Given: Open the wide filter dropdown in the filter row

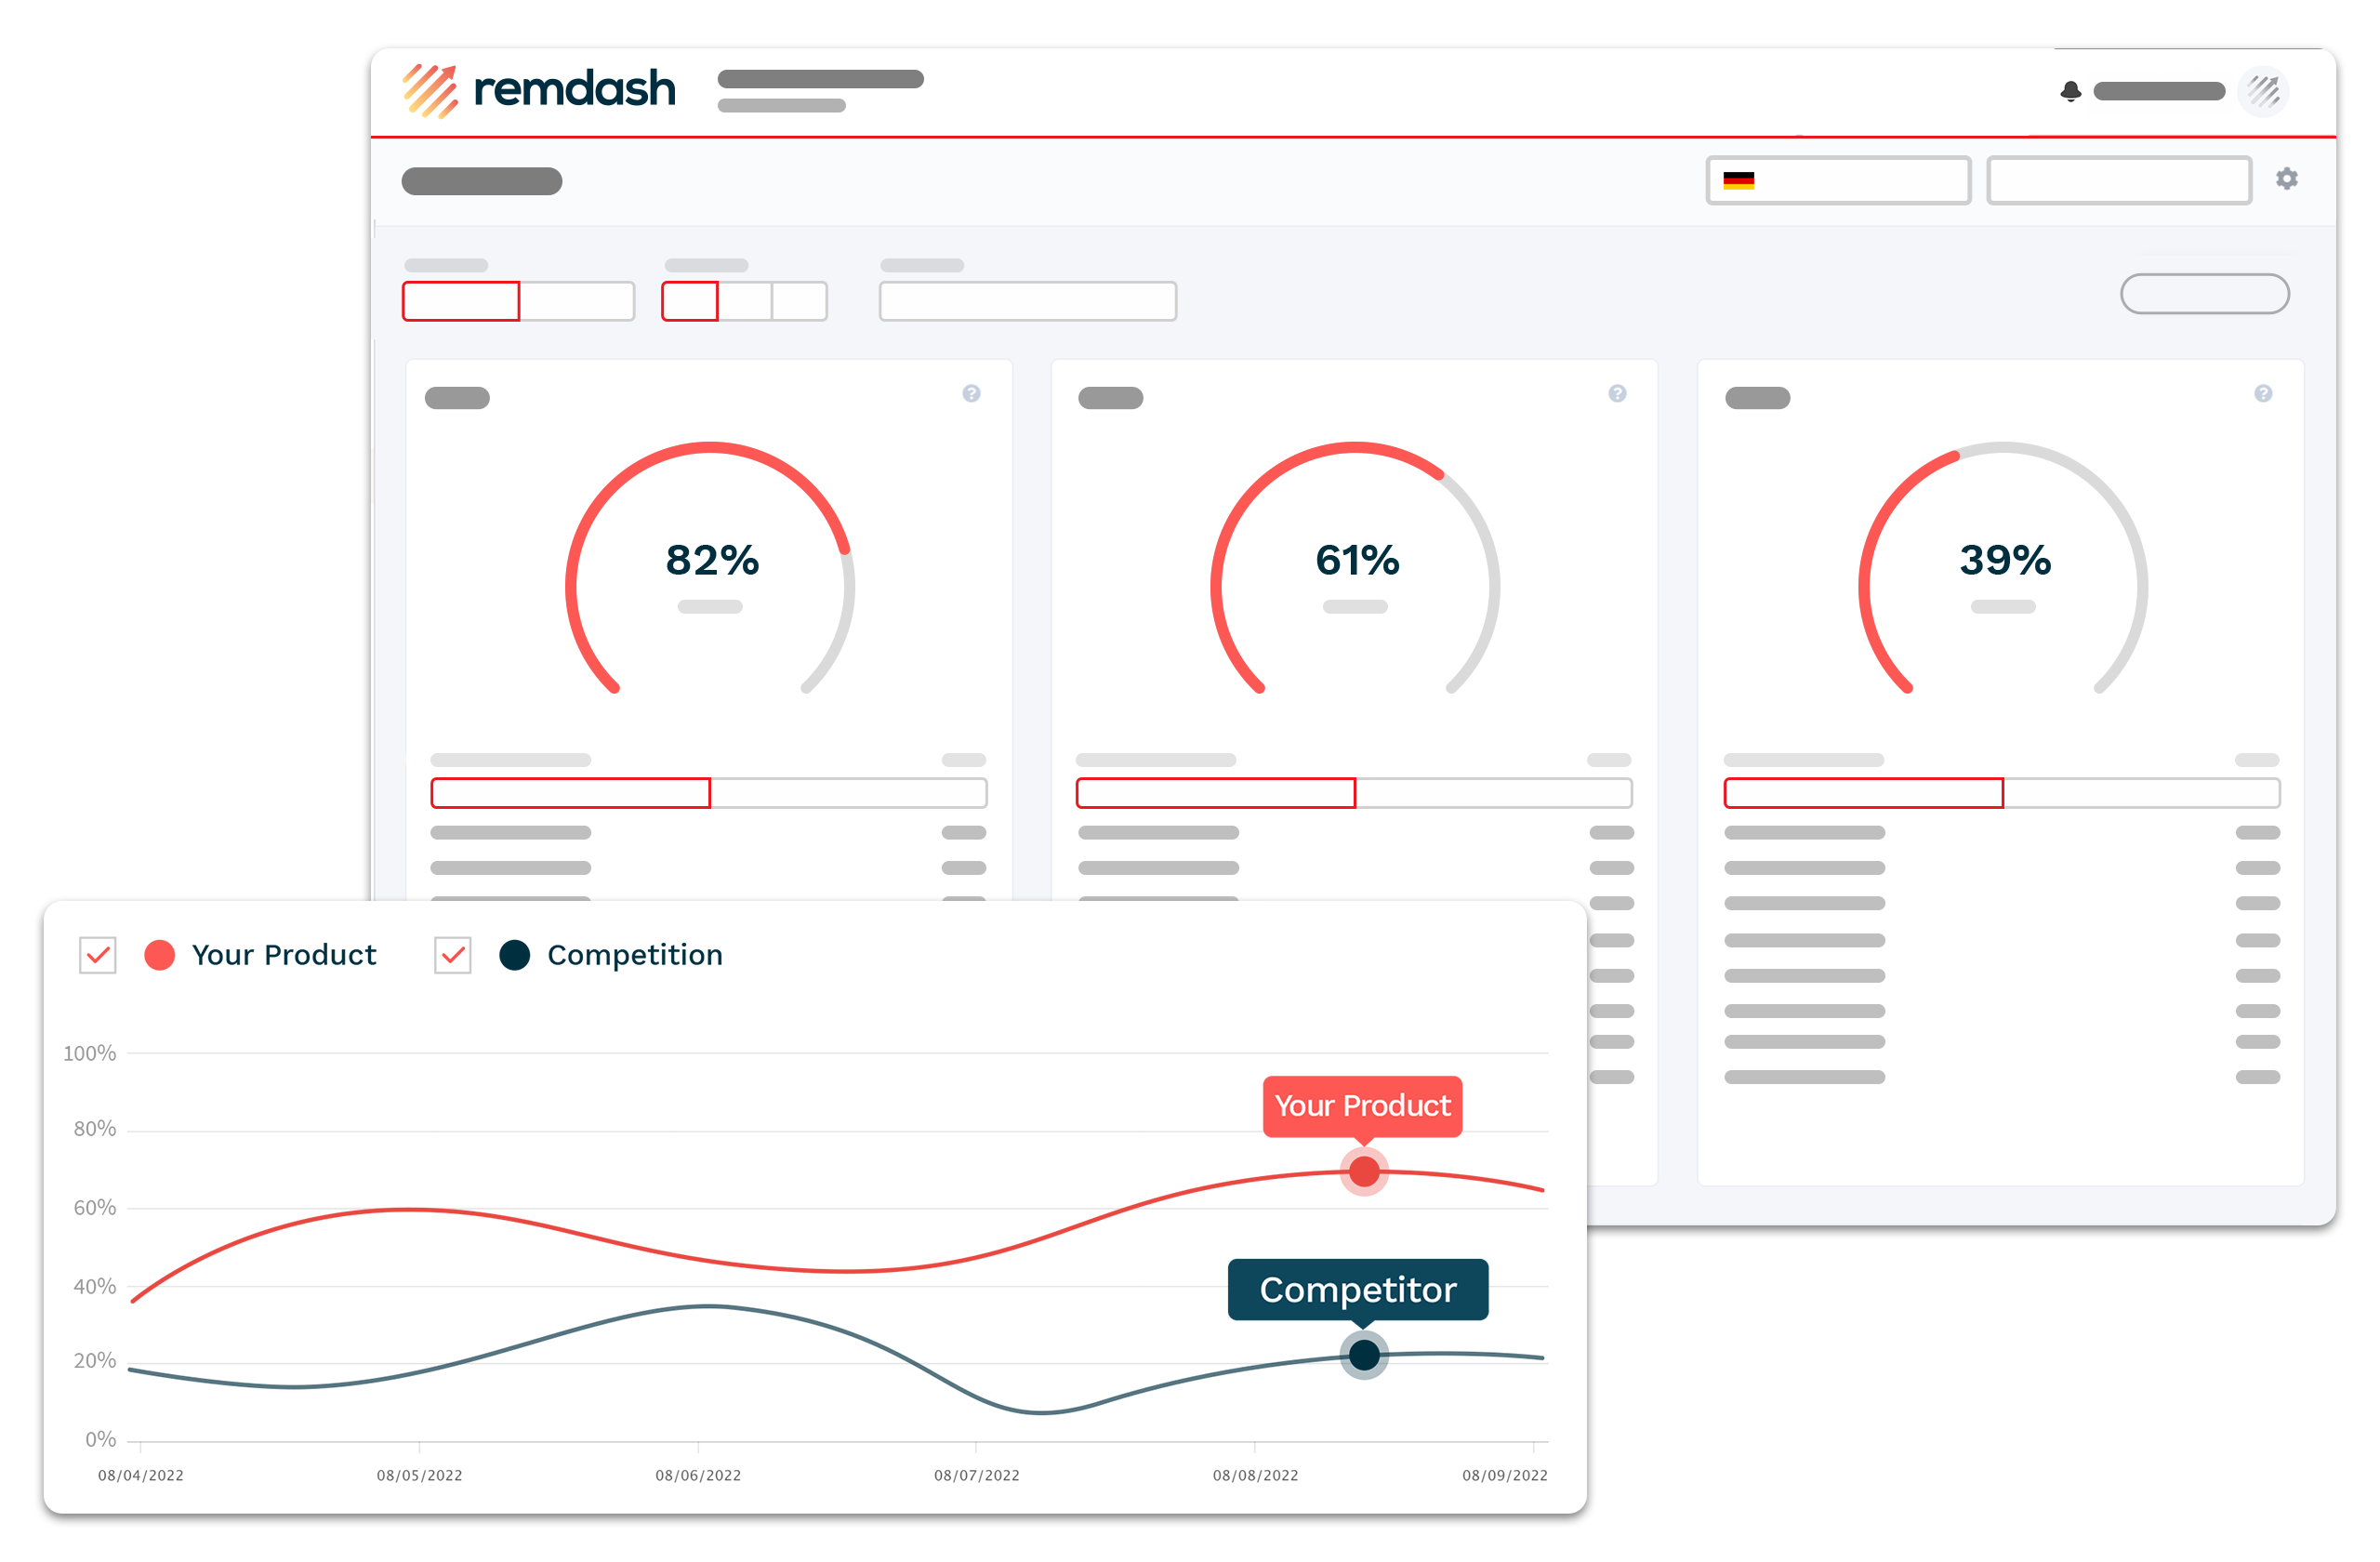Looking at the screenshot, I should point(1027,301).
